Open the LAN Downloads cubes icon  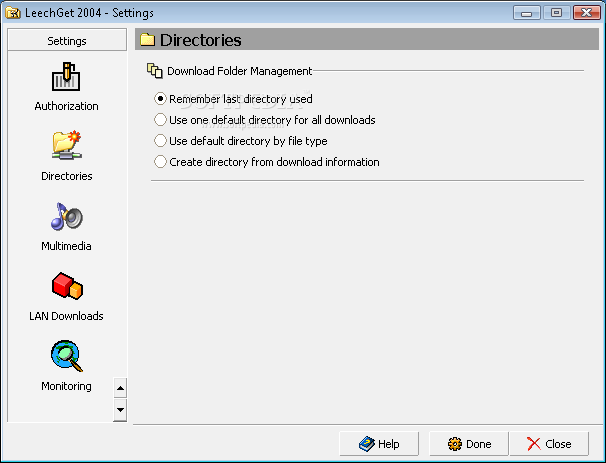(x=67, y=286)
